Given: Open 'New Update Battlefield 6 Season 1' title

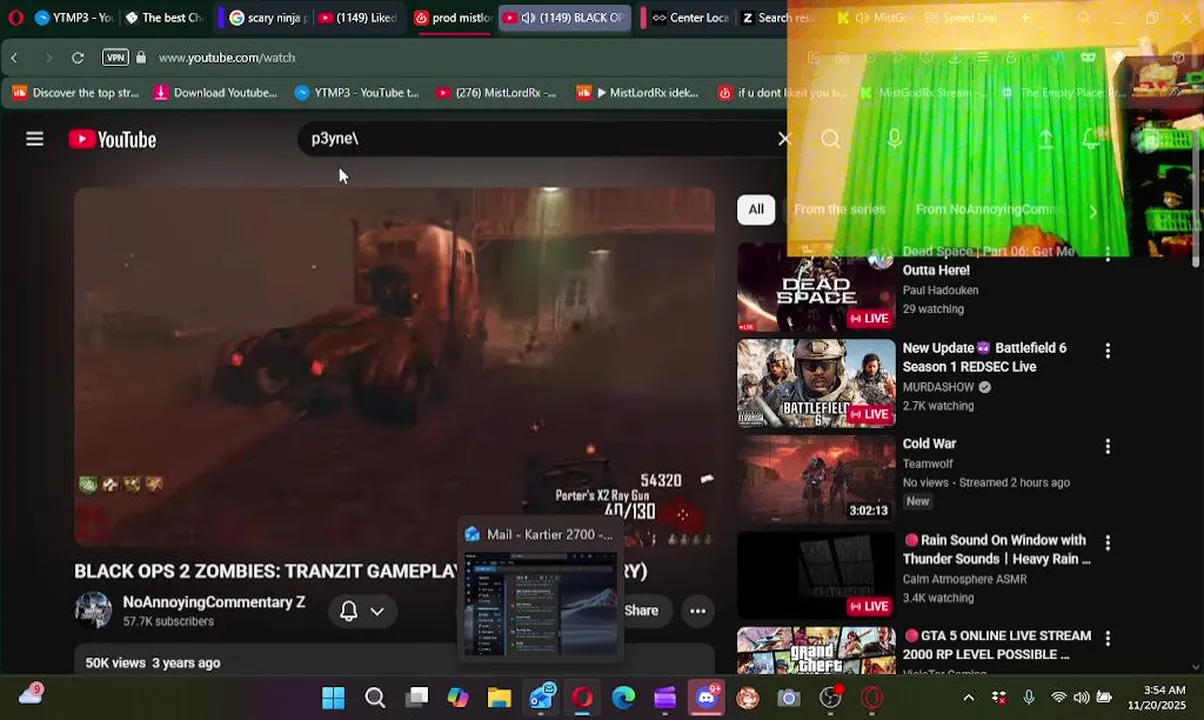Looking at the screenshot, I should pos(985,357).
